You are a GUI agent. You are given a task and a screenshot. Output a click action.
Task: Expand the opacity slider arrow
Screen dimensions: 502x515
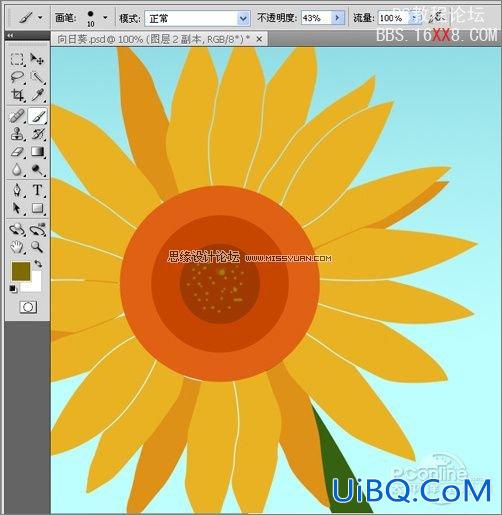coord(337,18)
